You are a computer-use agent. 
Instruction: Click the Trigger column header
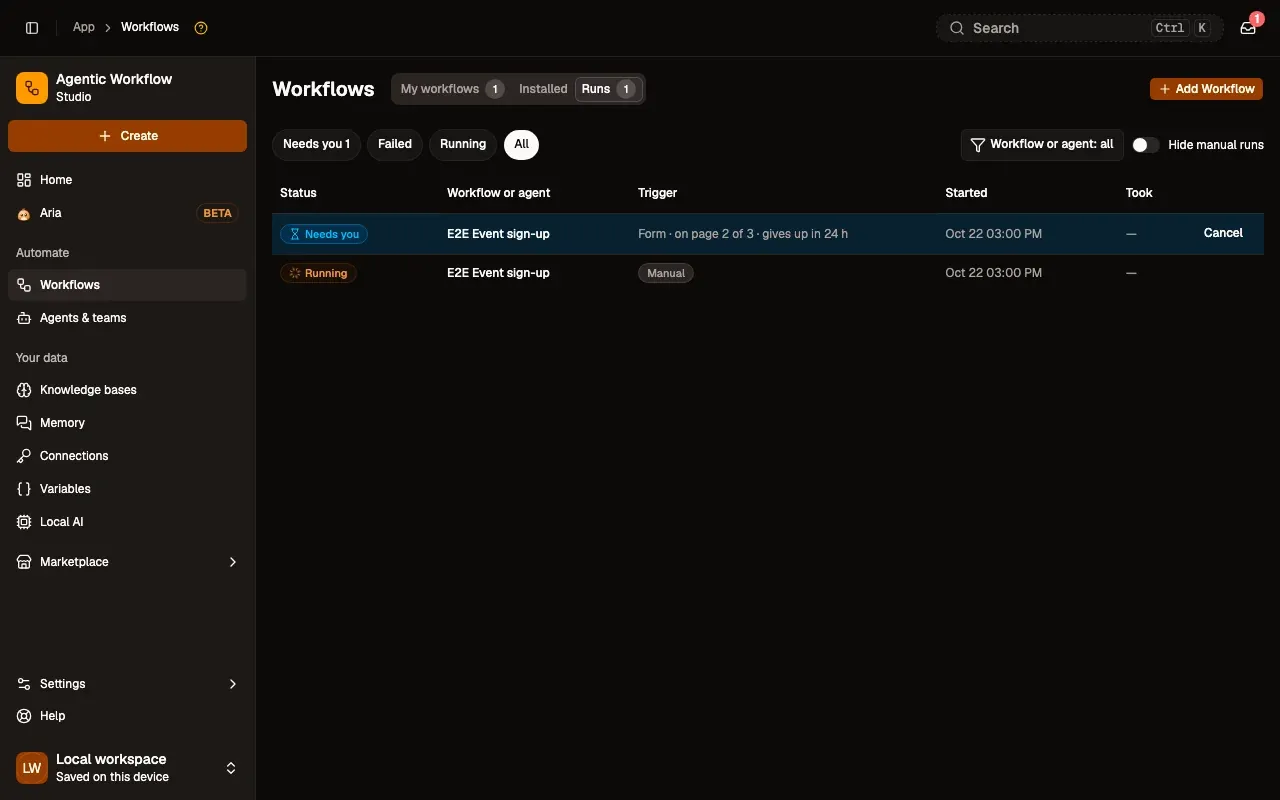pyautogui.click(x=657, y=193)
